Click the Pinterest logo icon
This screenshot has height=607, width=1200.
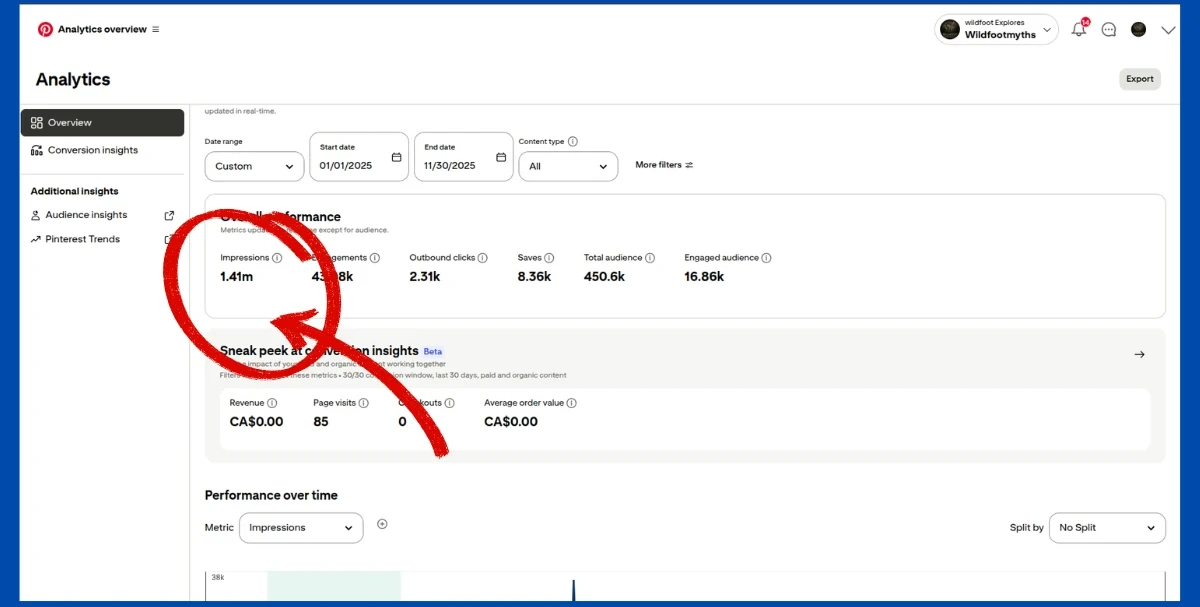coord(45,30)
